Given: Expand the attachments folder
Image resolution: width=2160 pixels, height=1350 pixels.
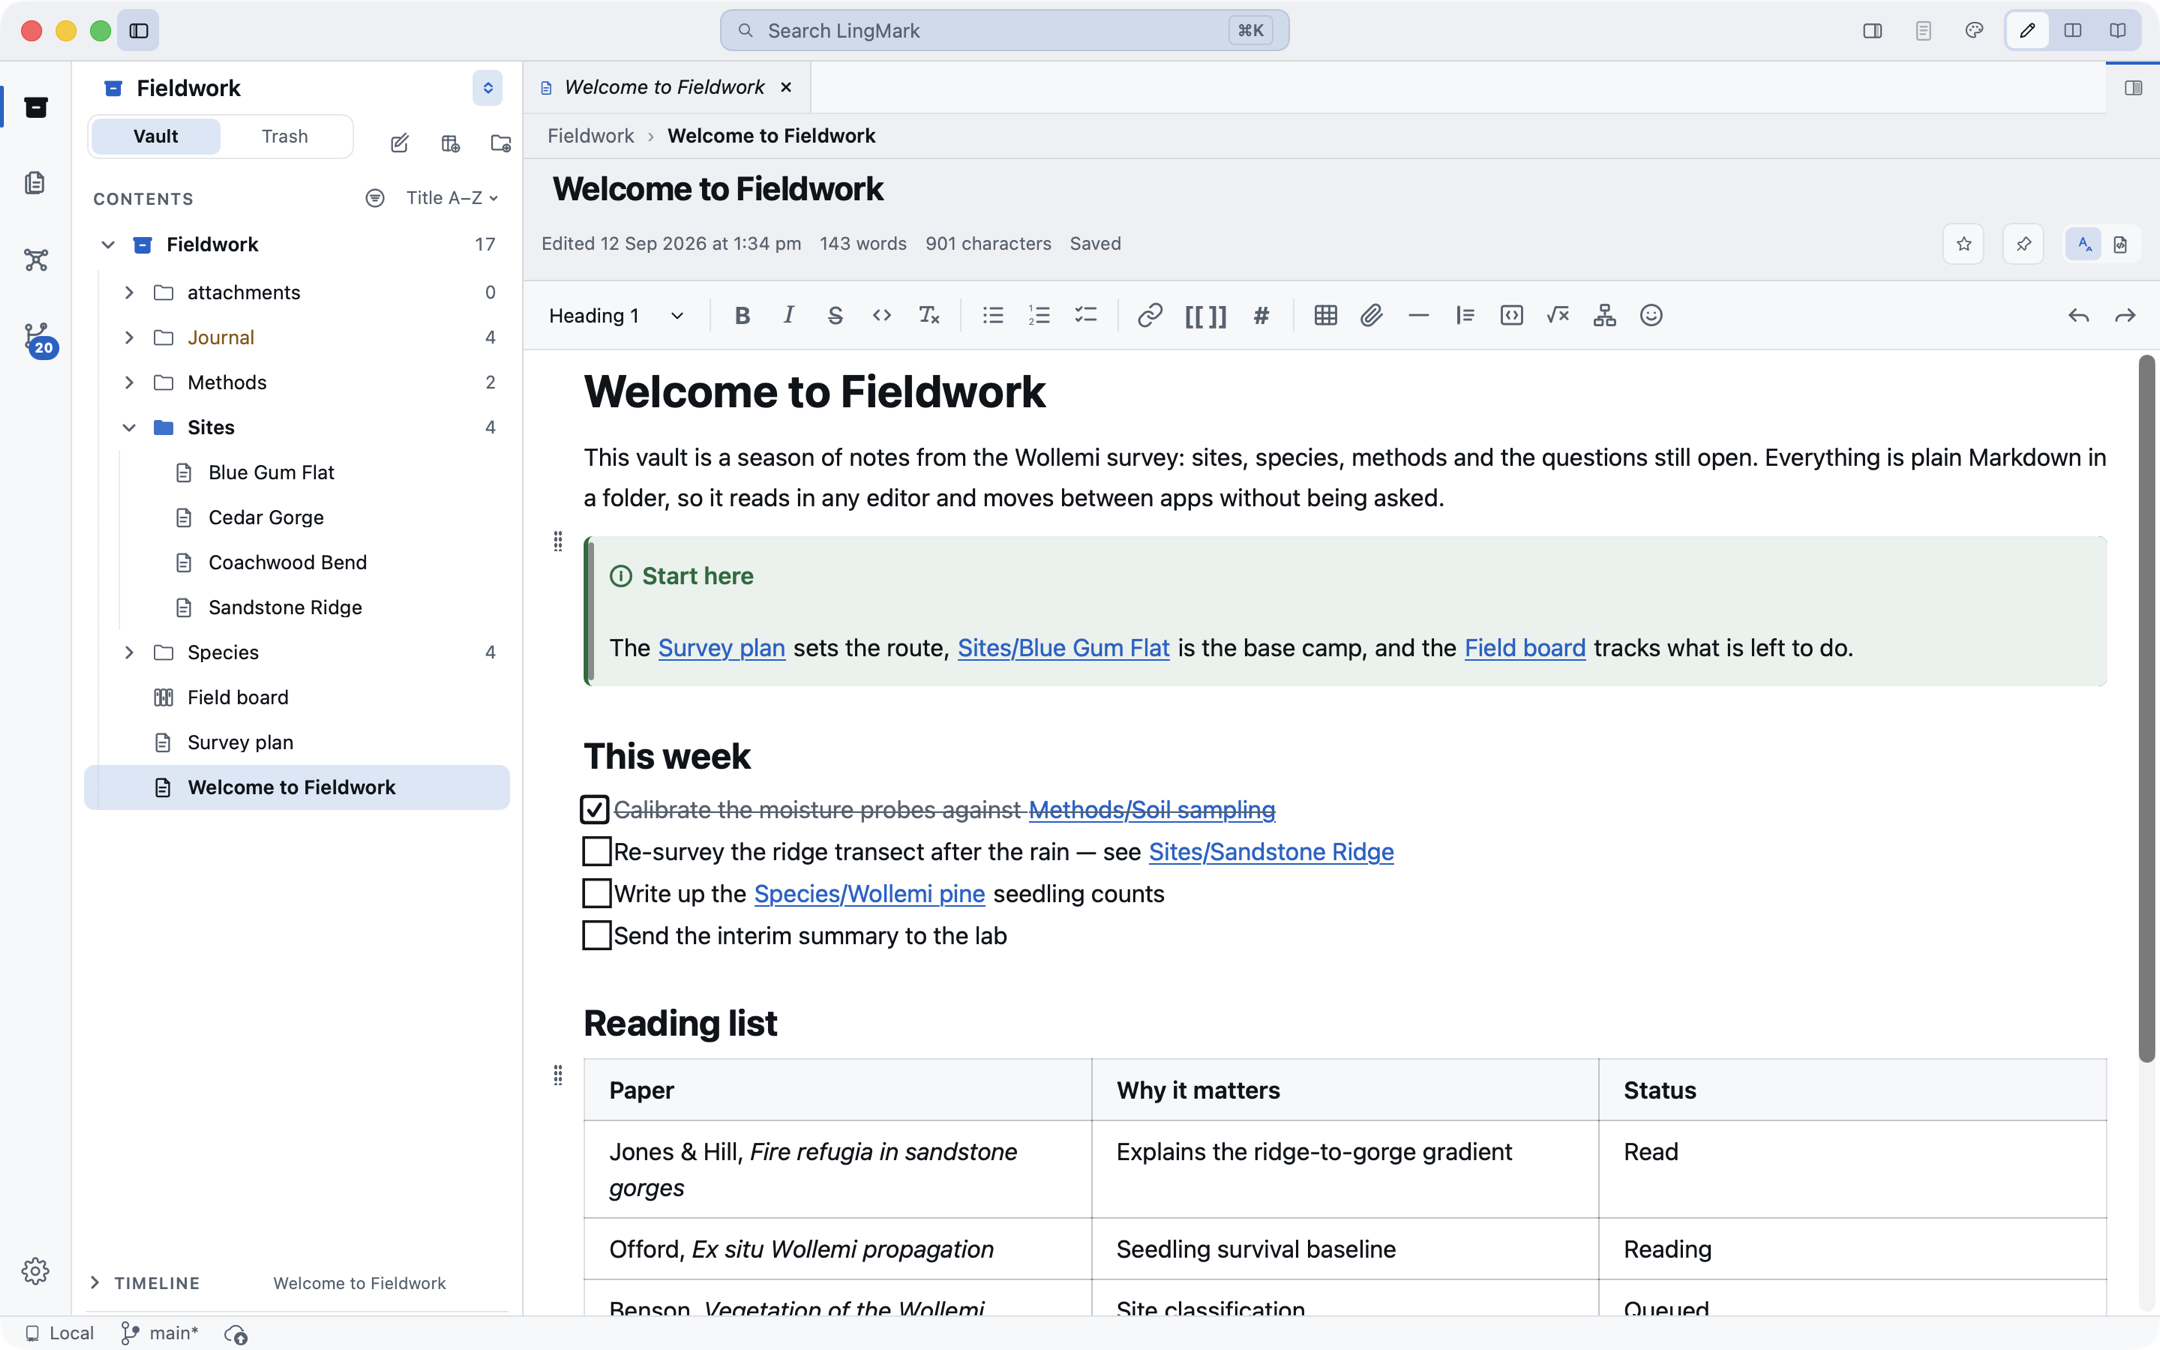Looking at the screenshot, I should (129, 292).
